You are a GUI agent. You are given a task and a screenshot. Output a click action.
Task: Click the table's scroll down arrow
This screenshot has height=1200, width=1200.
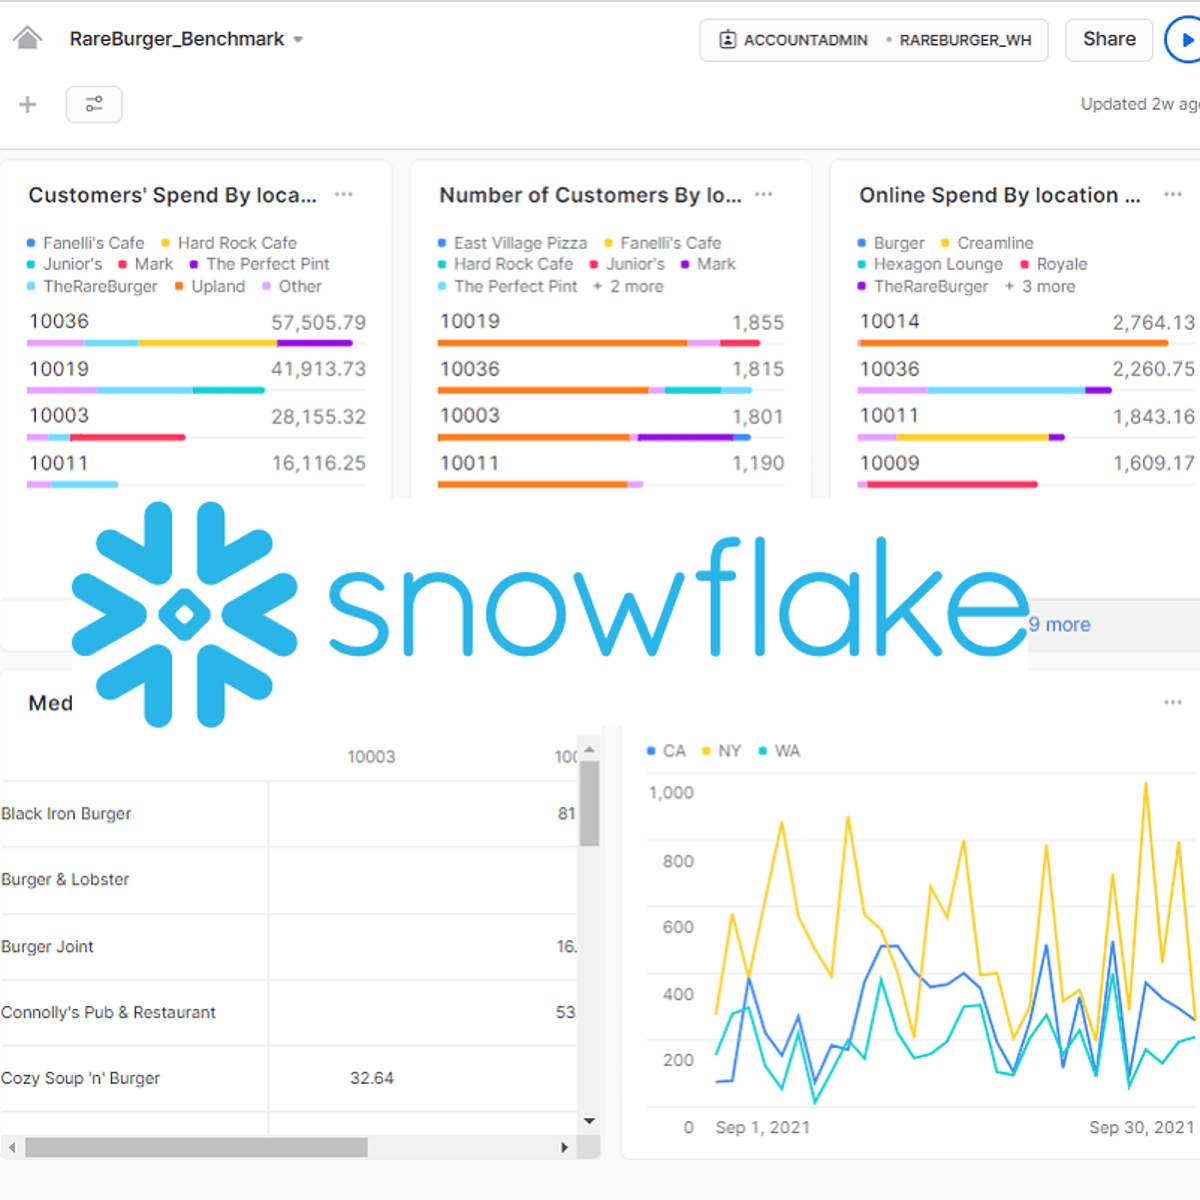[x=589, y=1121]
